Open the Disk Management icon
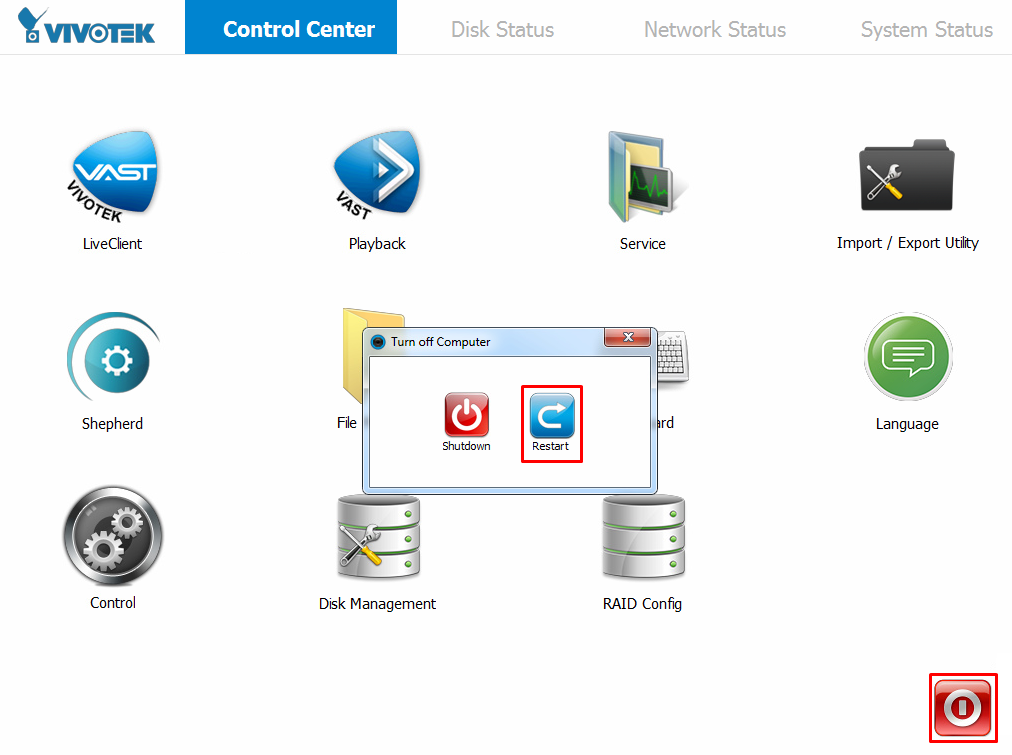Viewport: 1012px width, 755px height. pos(378,536)
